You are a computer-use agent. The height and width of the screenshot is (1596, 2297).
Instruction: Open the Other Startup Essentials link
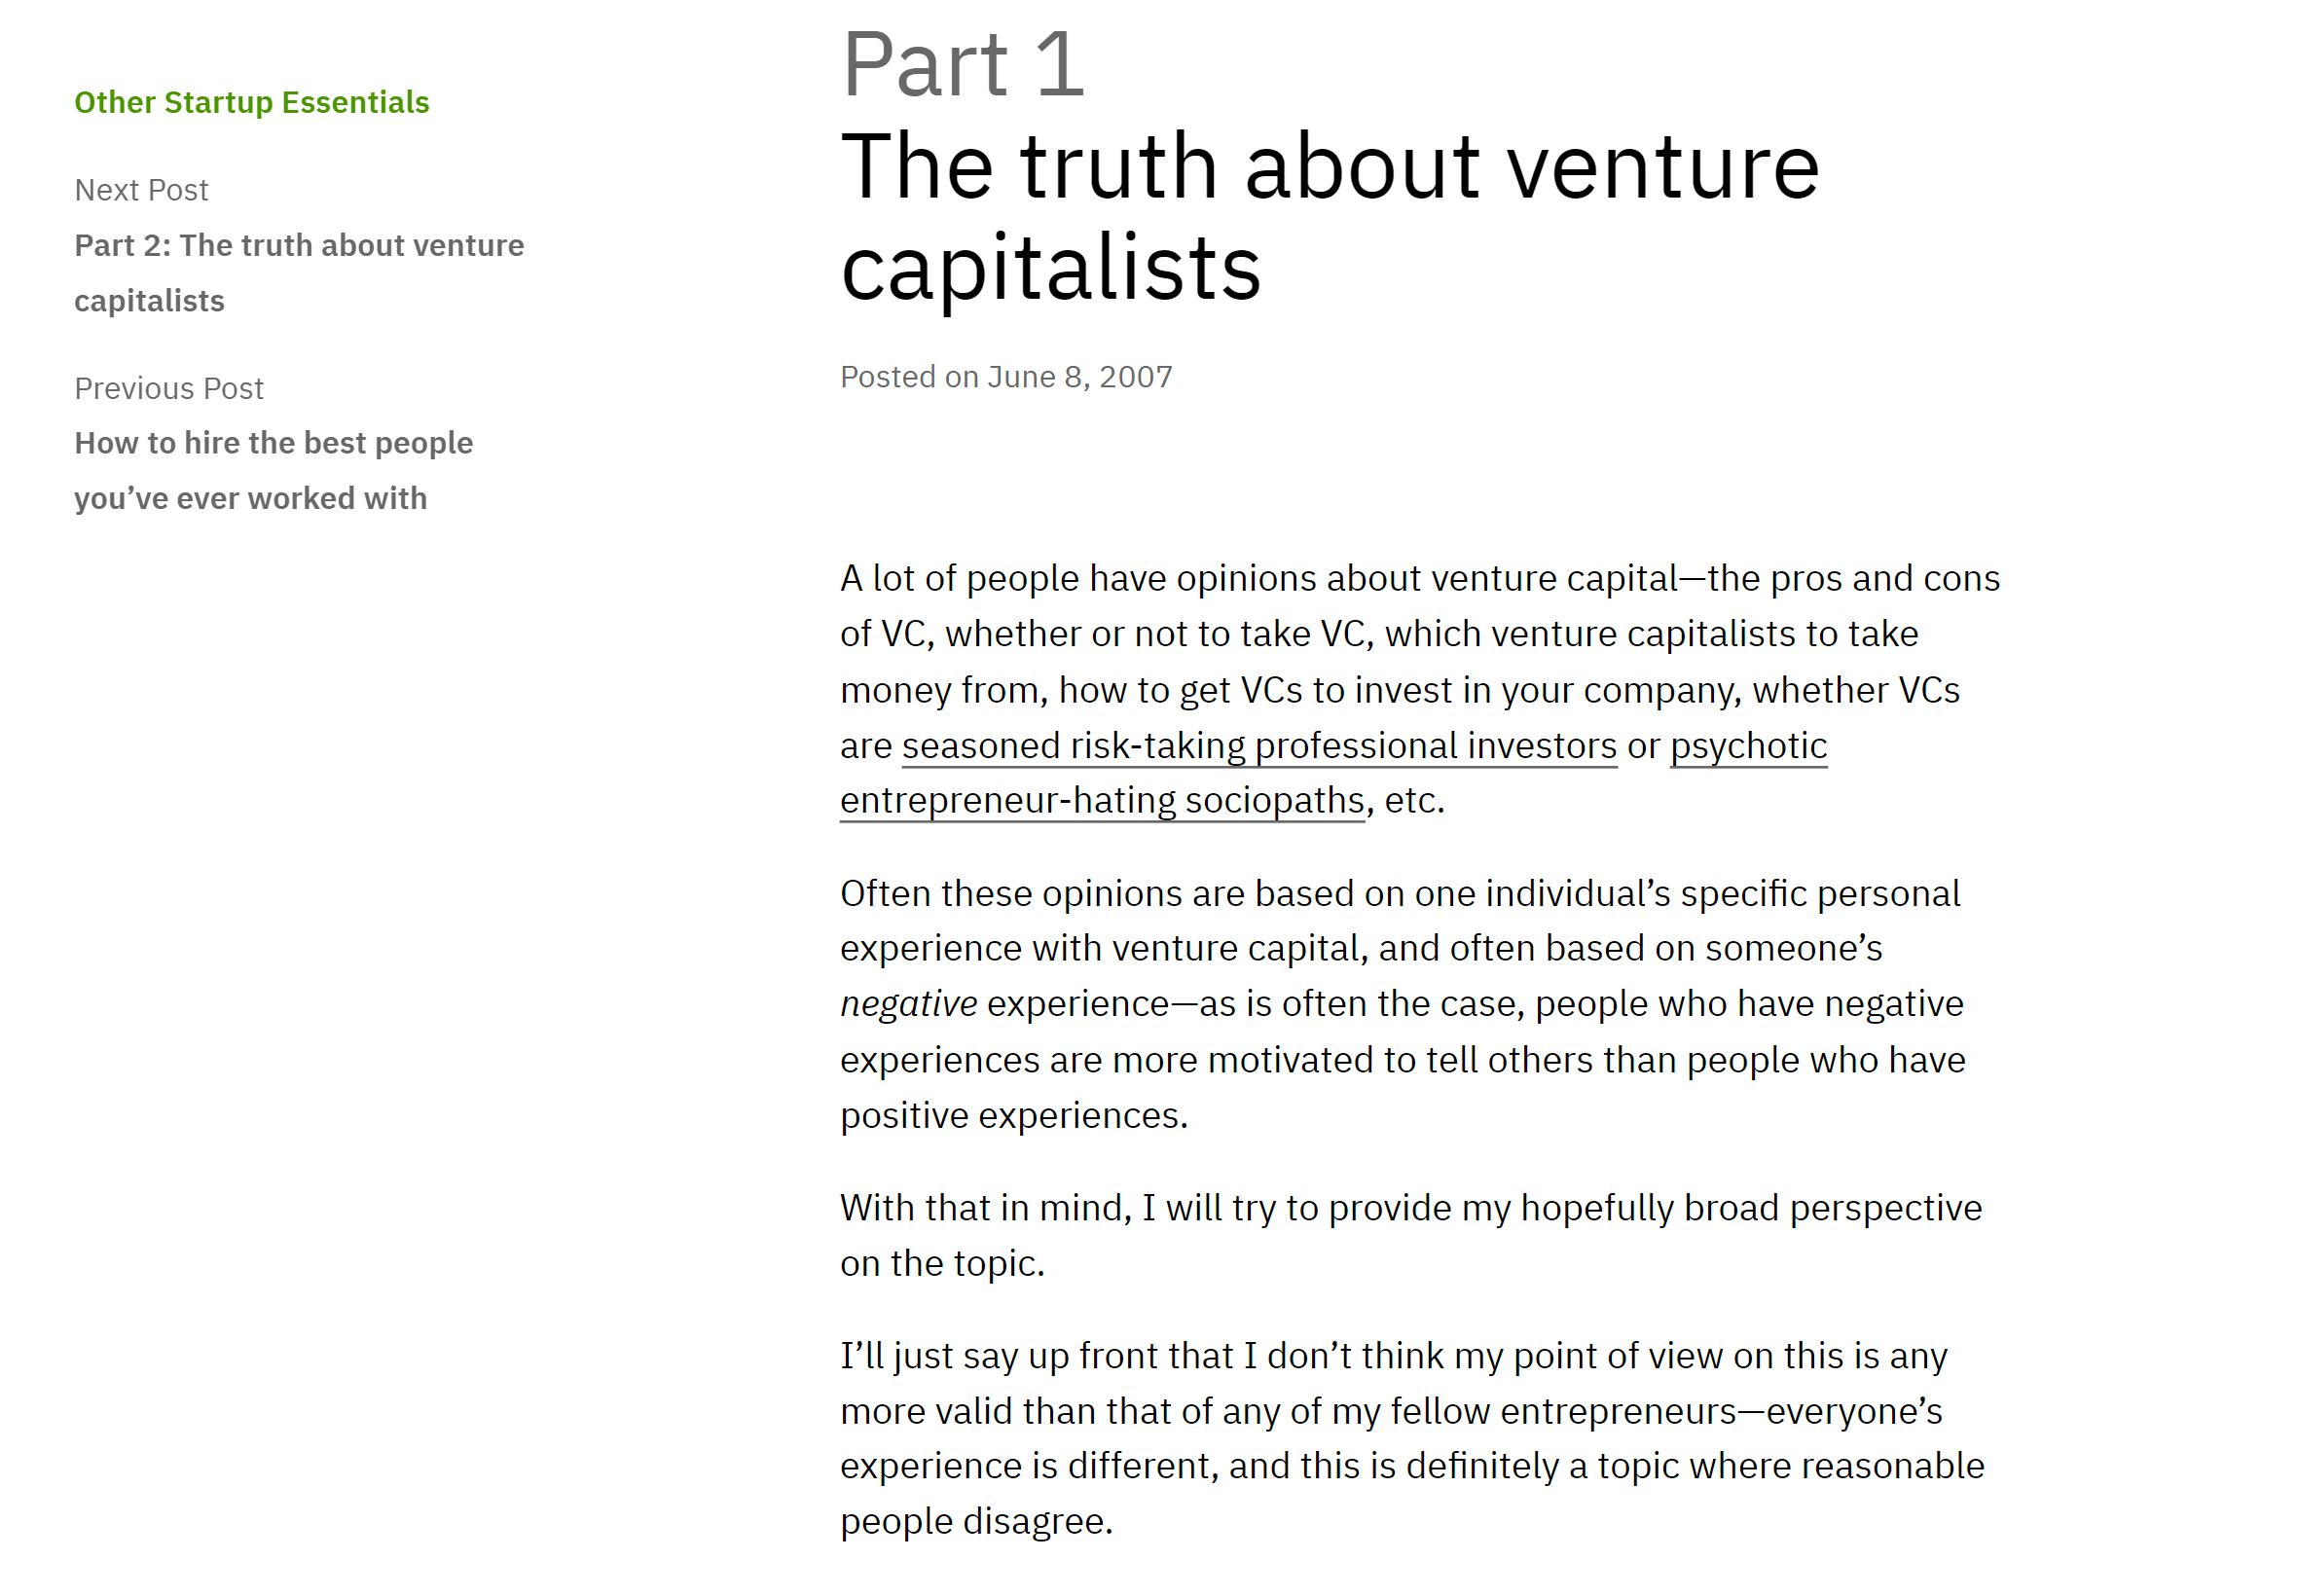pyautogui.click(x=251, y=102)
